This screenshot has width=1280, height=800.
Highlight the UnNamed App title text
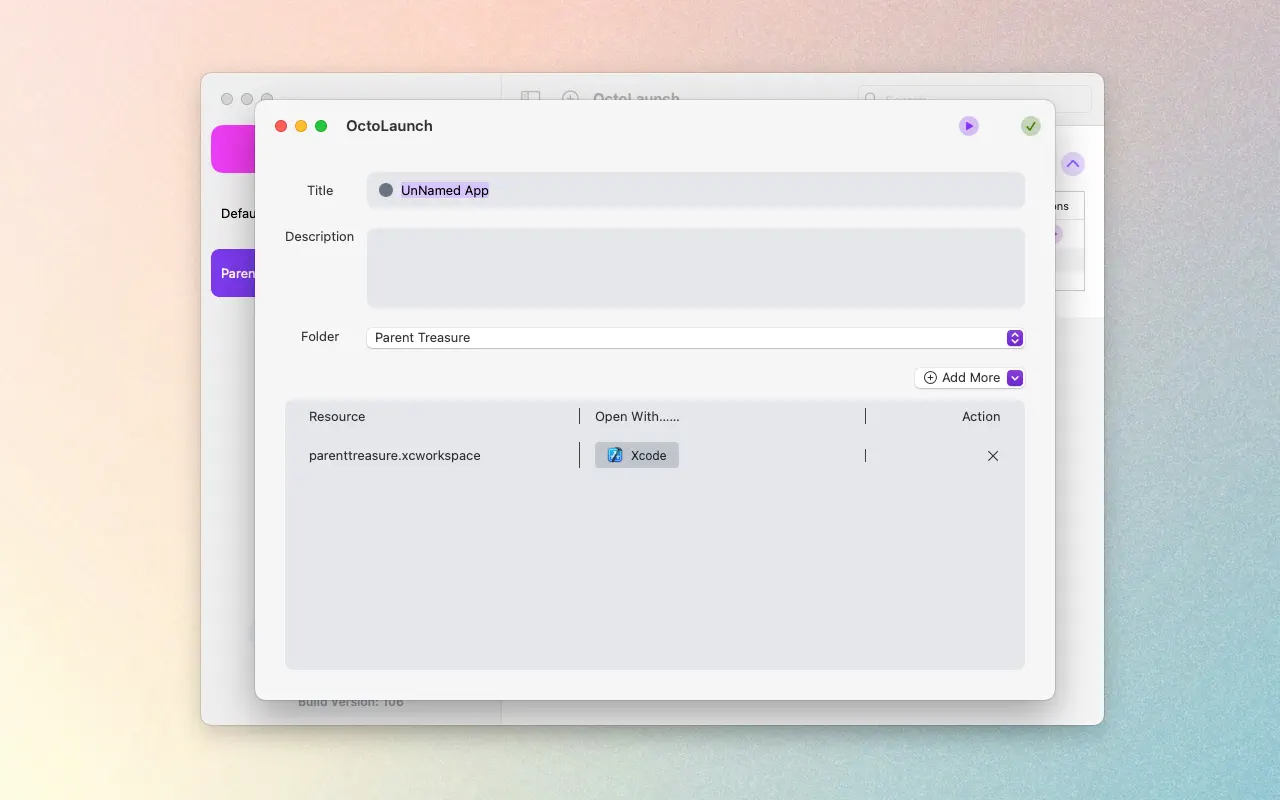tap(444, 189)
